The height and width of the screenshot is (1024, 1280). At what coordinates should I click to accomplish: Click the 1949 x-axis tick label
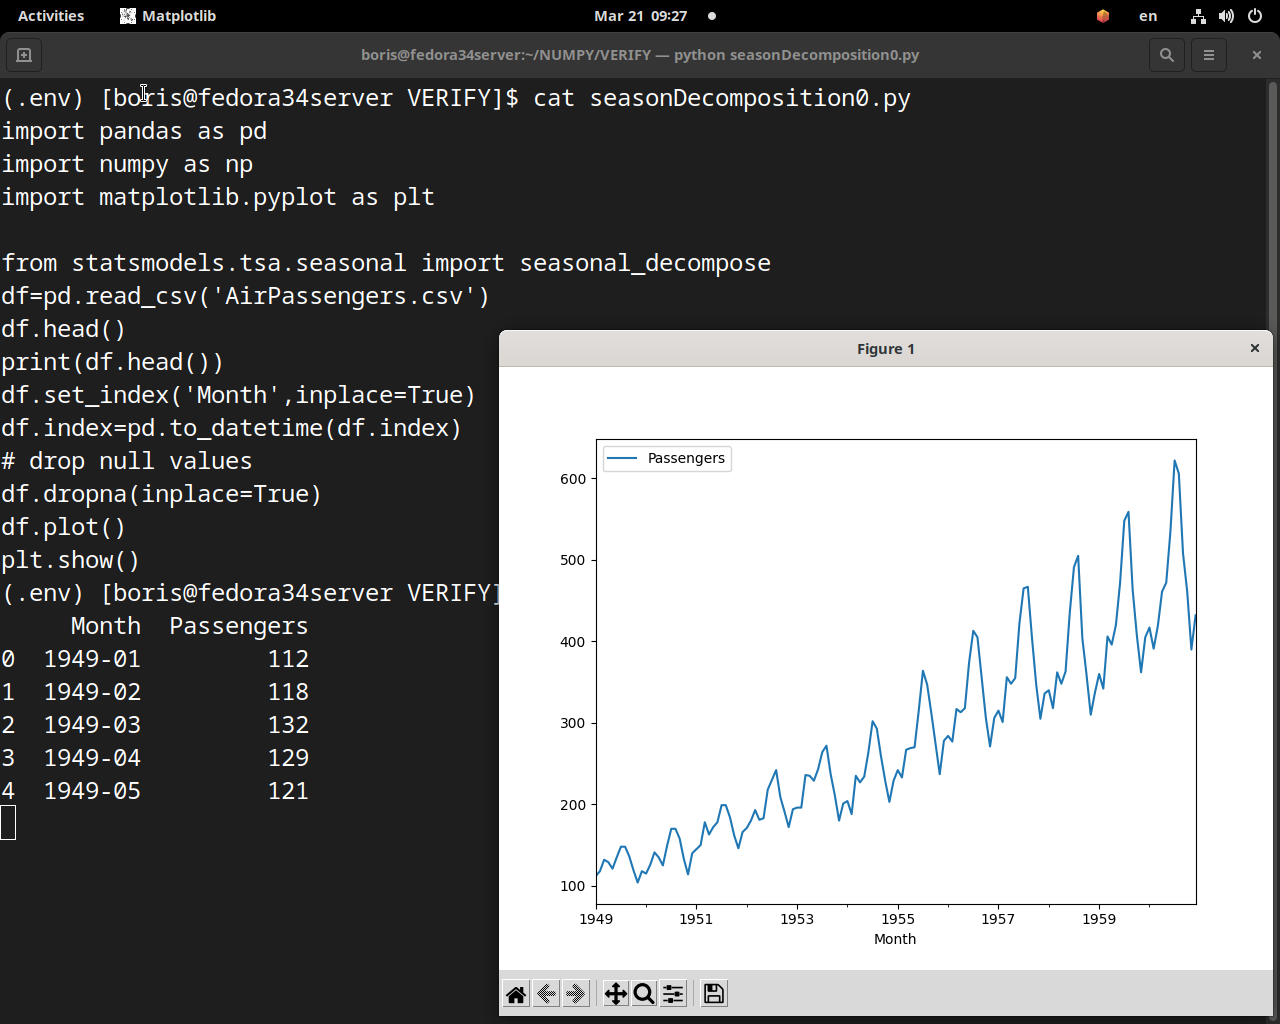(596, 919)
